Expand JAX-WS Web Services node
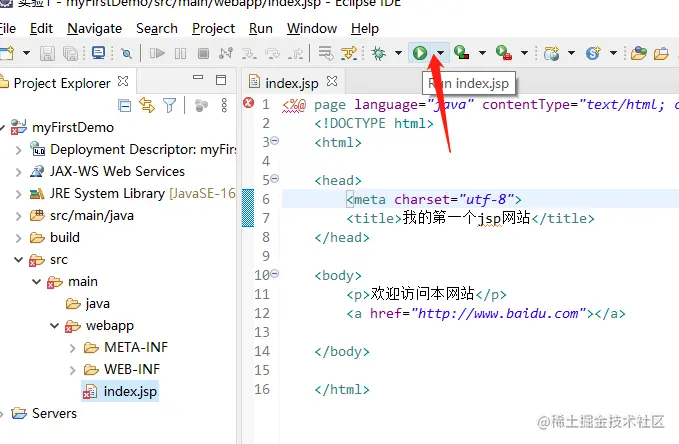Viewport: 679px width, 444px height. point(18,172)
